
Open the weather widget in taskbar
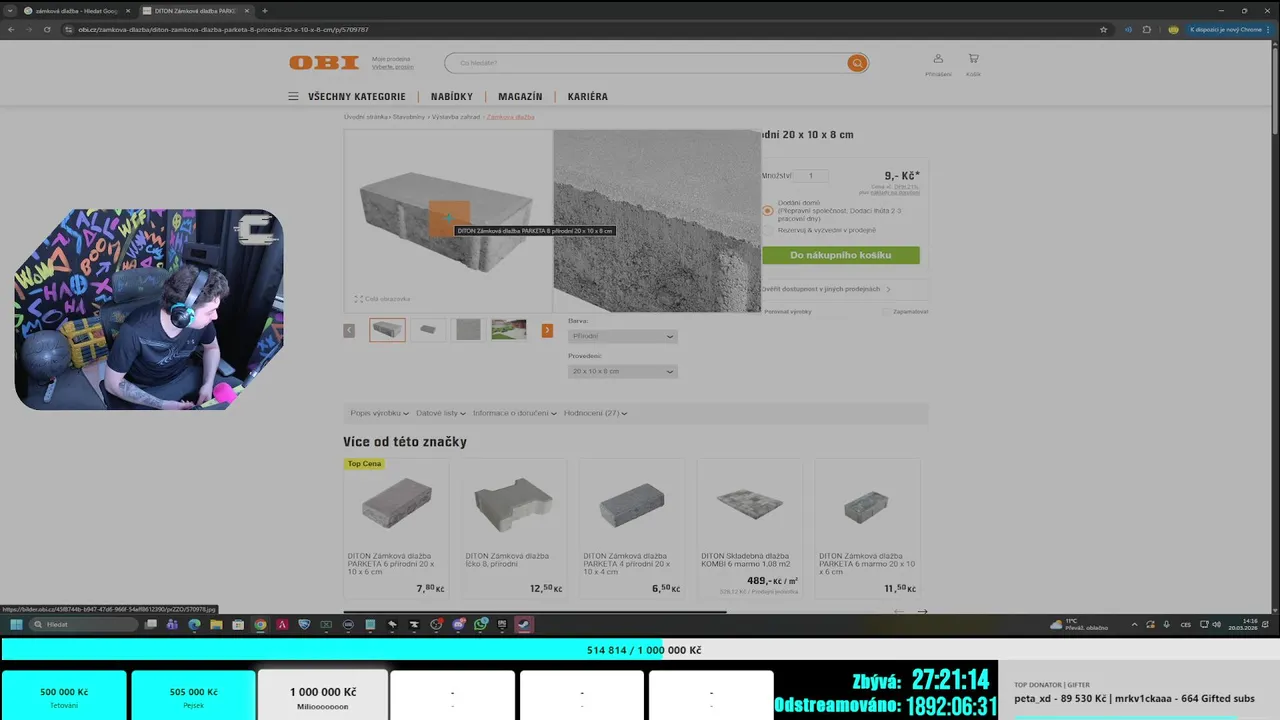(1079, 624)
